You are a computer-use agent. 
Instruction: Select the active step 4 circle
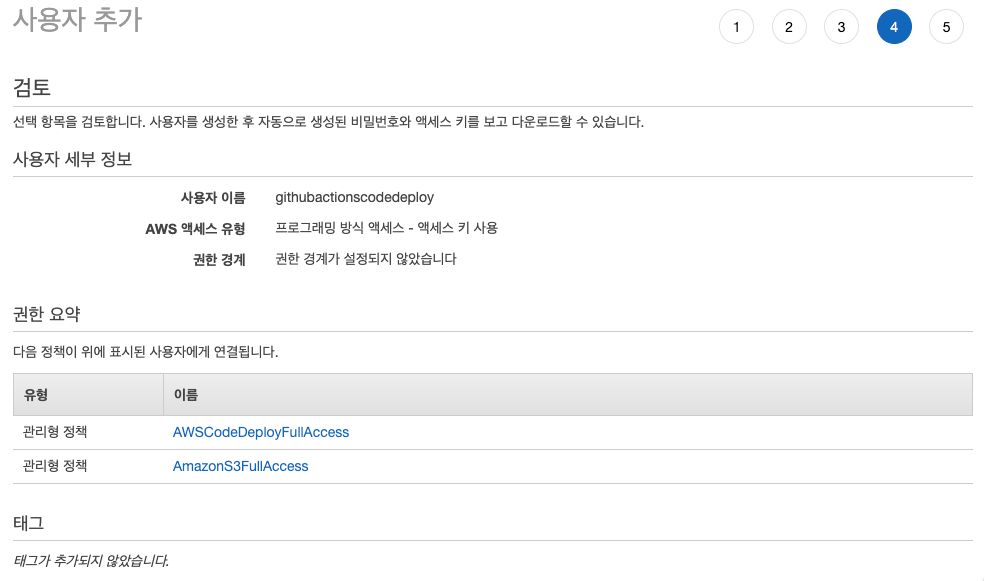894,27
